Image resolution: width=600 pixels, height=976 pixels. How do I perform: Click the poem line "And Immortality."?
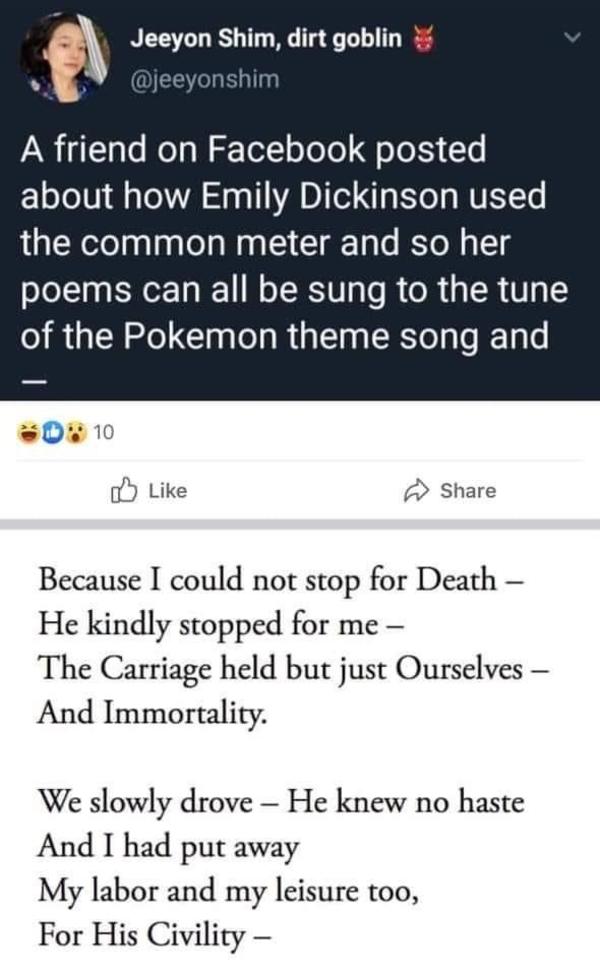click(x=152, y=711)
